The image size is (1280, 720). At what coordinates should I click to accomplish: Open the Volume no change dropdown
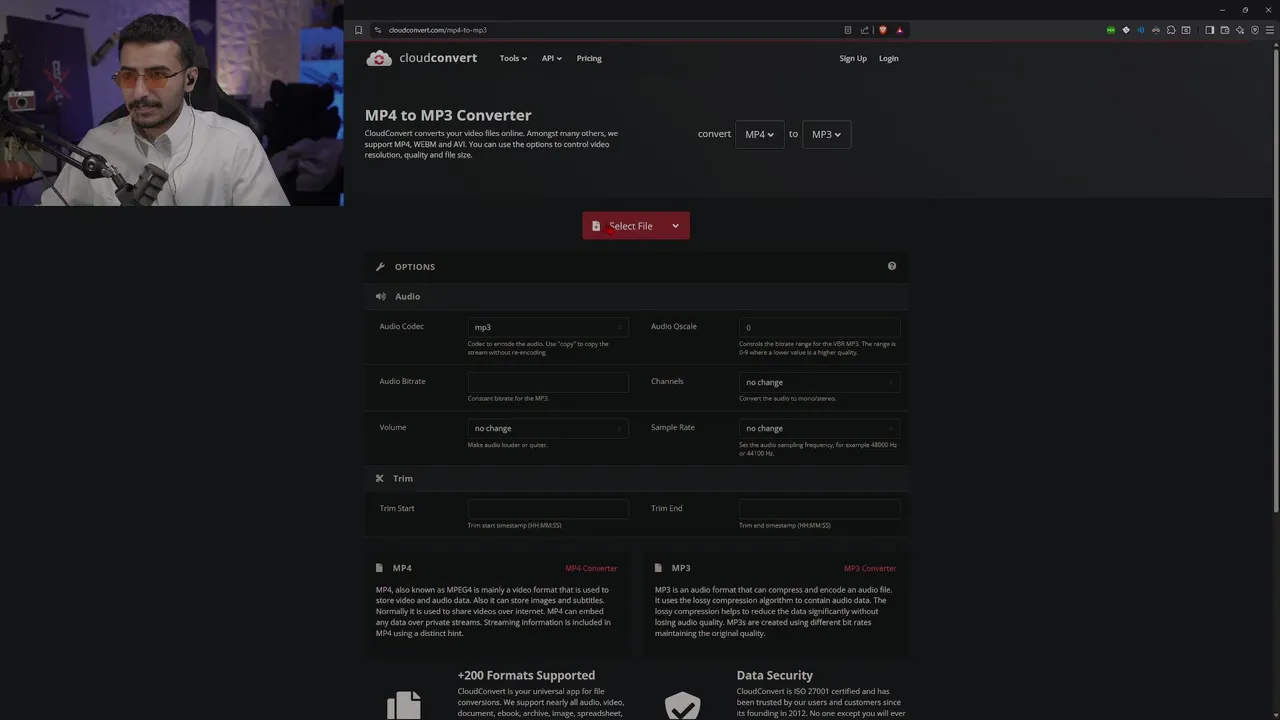point(548,428)
